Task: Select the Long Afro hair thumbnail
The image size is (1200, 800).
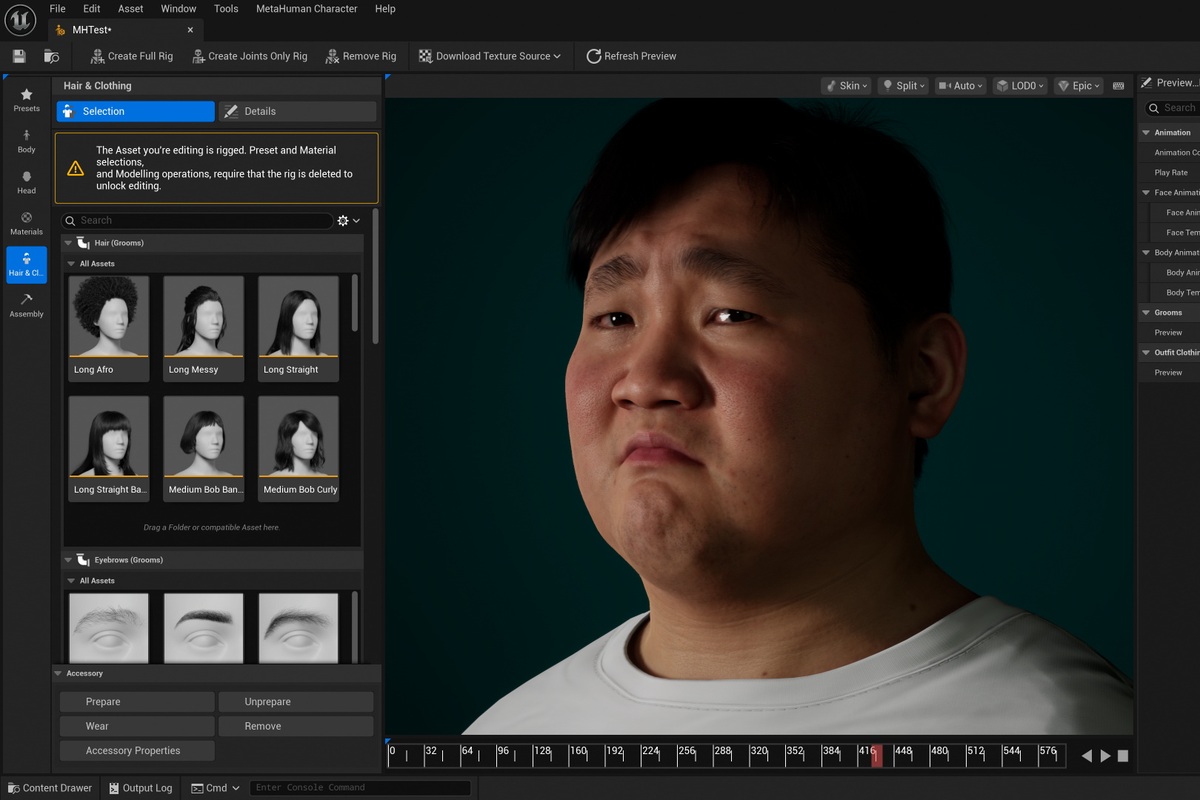Action: [109, 328]
